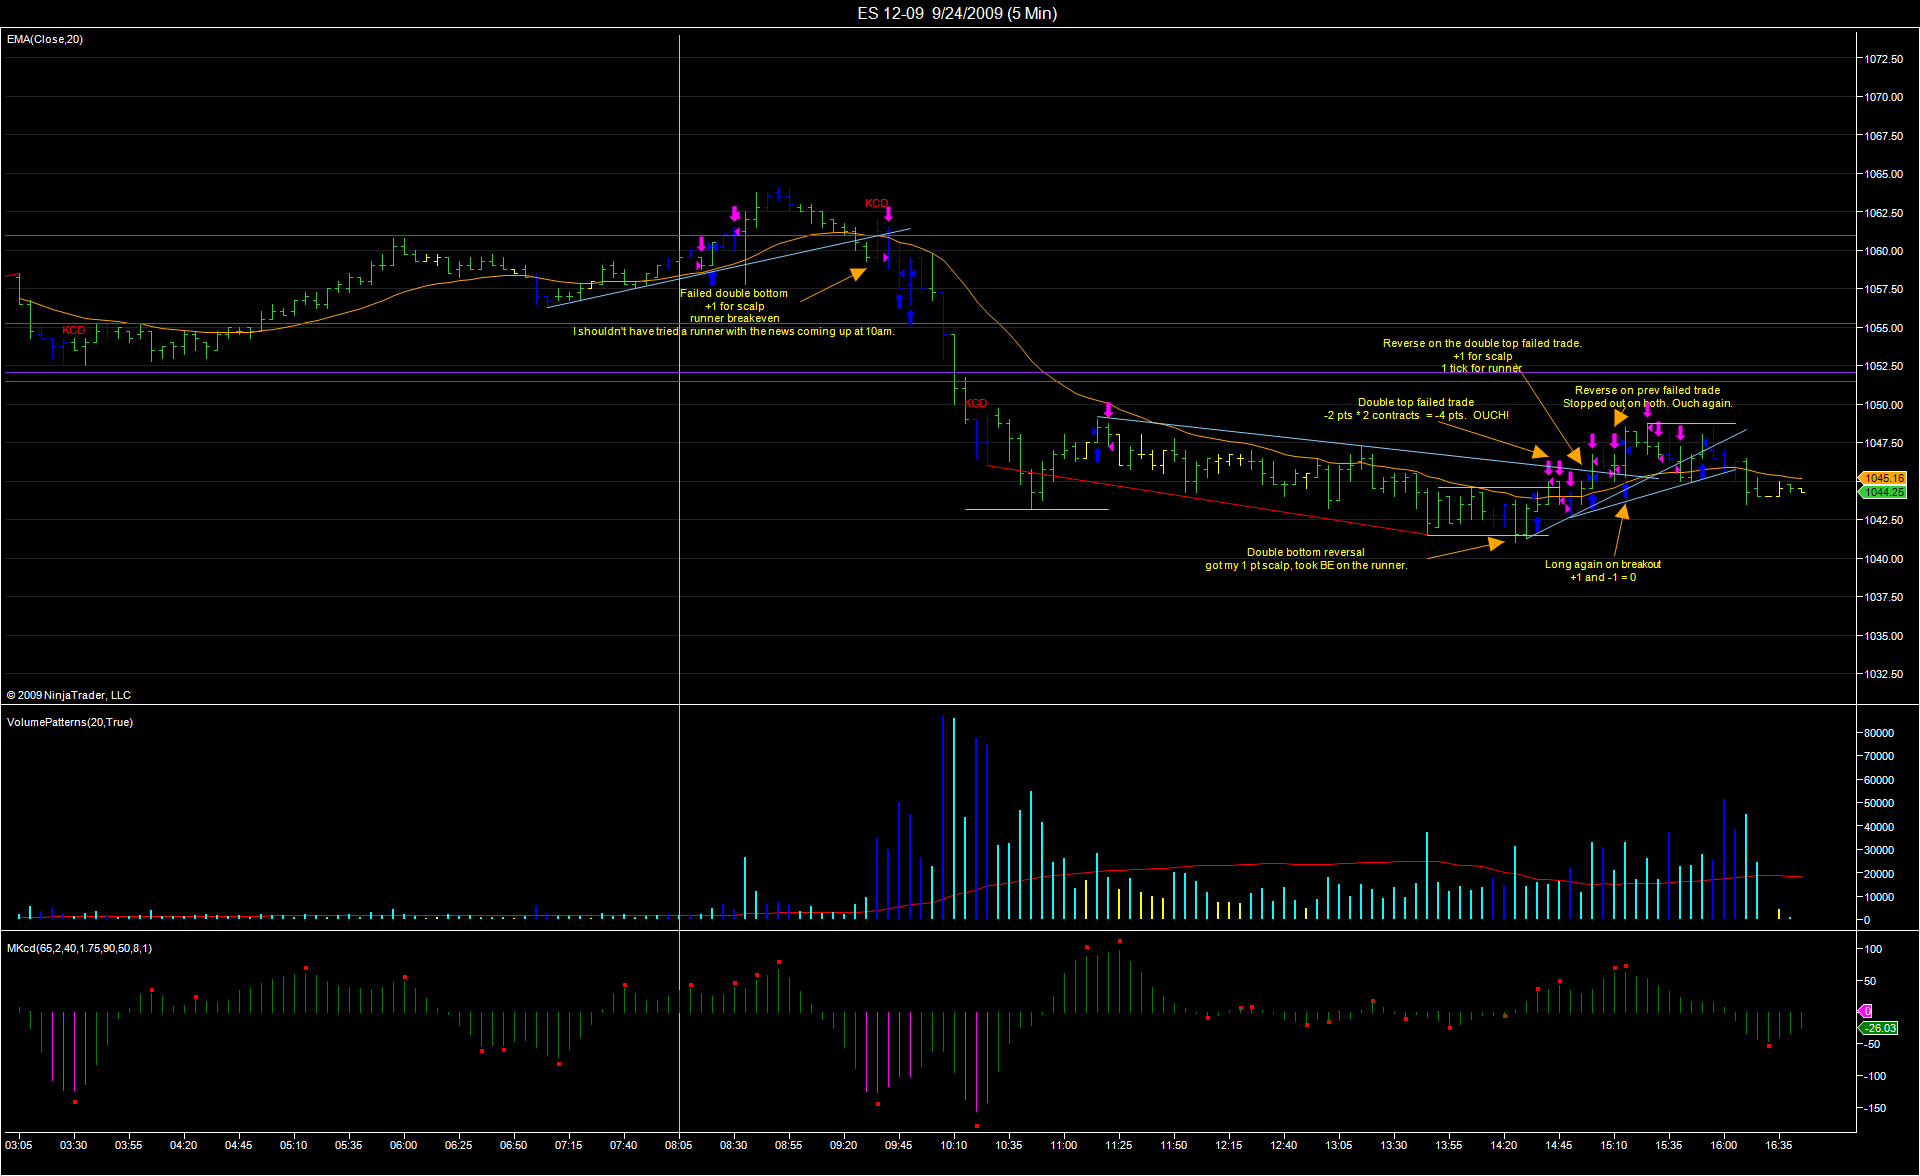Click the -150 label on MKcd axis
Screen dimensions: 1920x1176
(1875, 1108)
